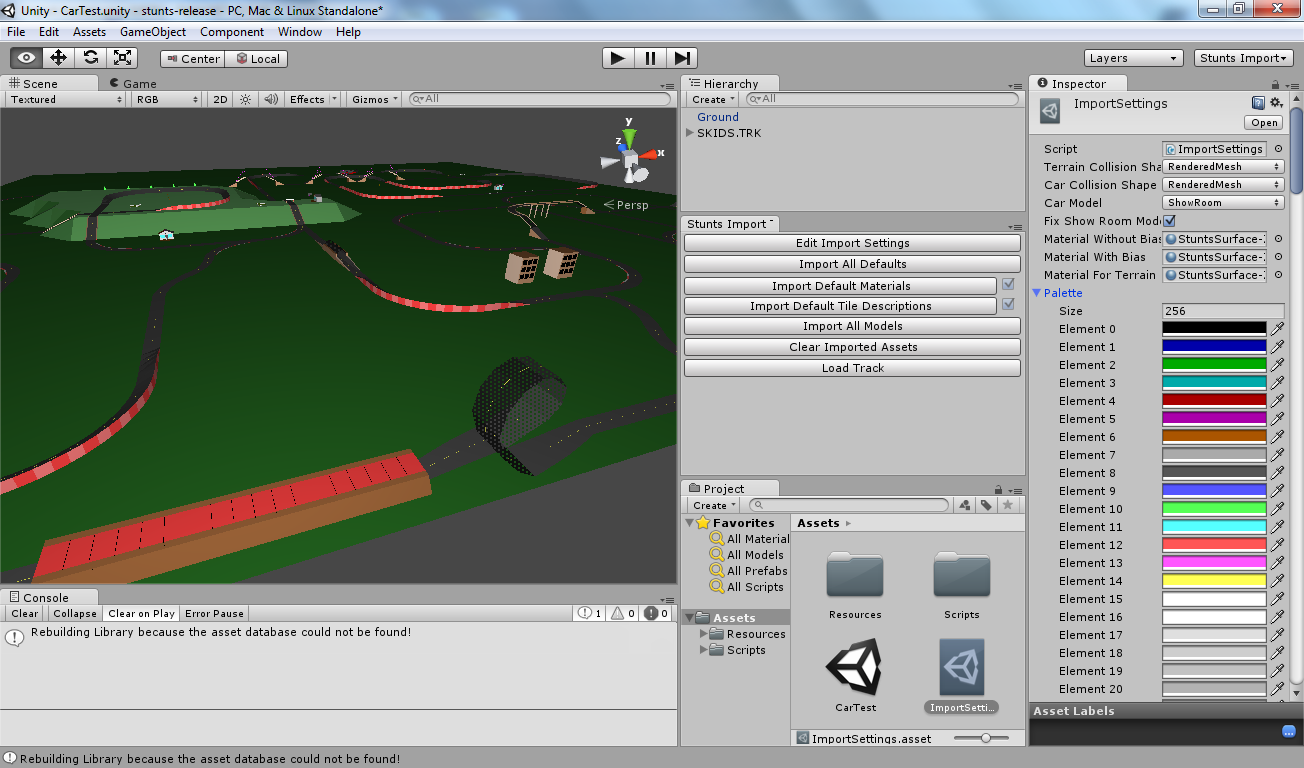
Task: Click the Project favorites star icon
Action: tap(1008, 505)
